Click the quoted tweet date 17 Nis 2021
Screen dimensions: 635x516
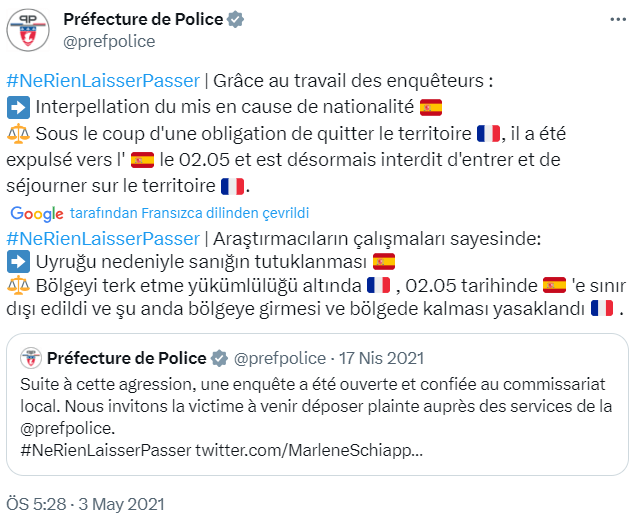(381, 358)
